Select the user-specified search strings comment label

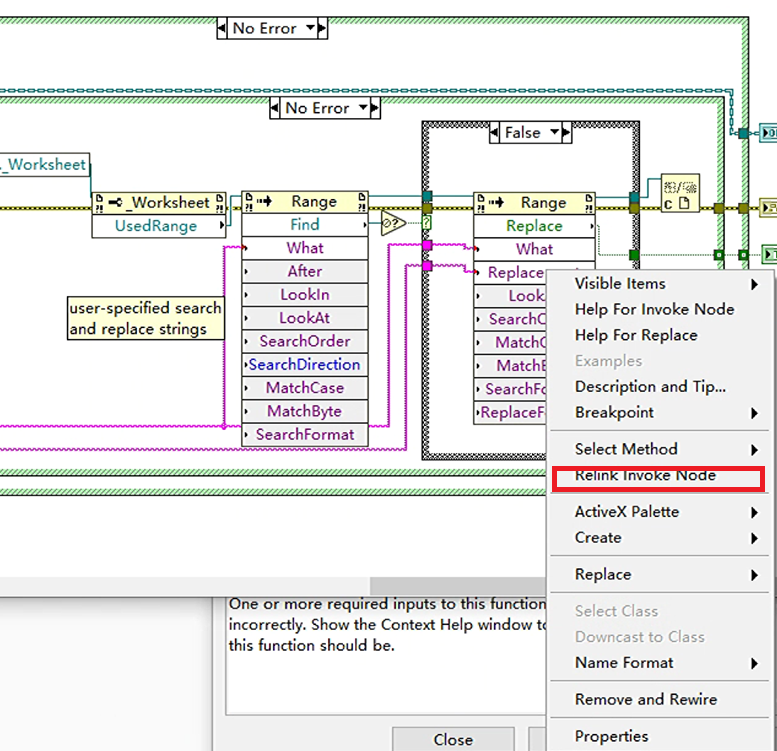coord(145,318)
